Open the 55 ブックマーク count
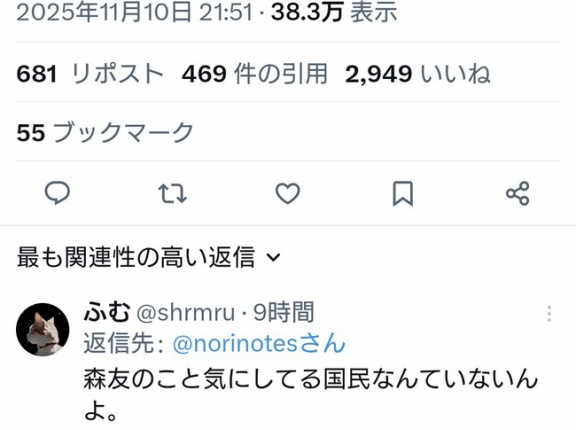 pyautogui.click(x=105, y=133)
